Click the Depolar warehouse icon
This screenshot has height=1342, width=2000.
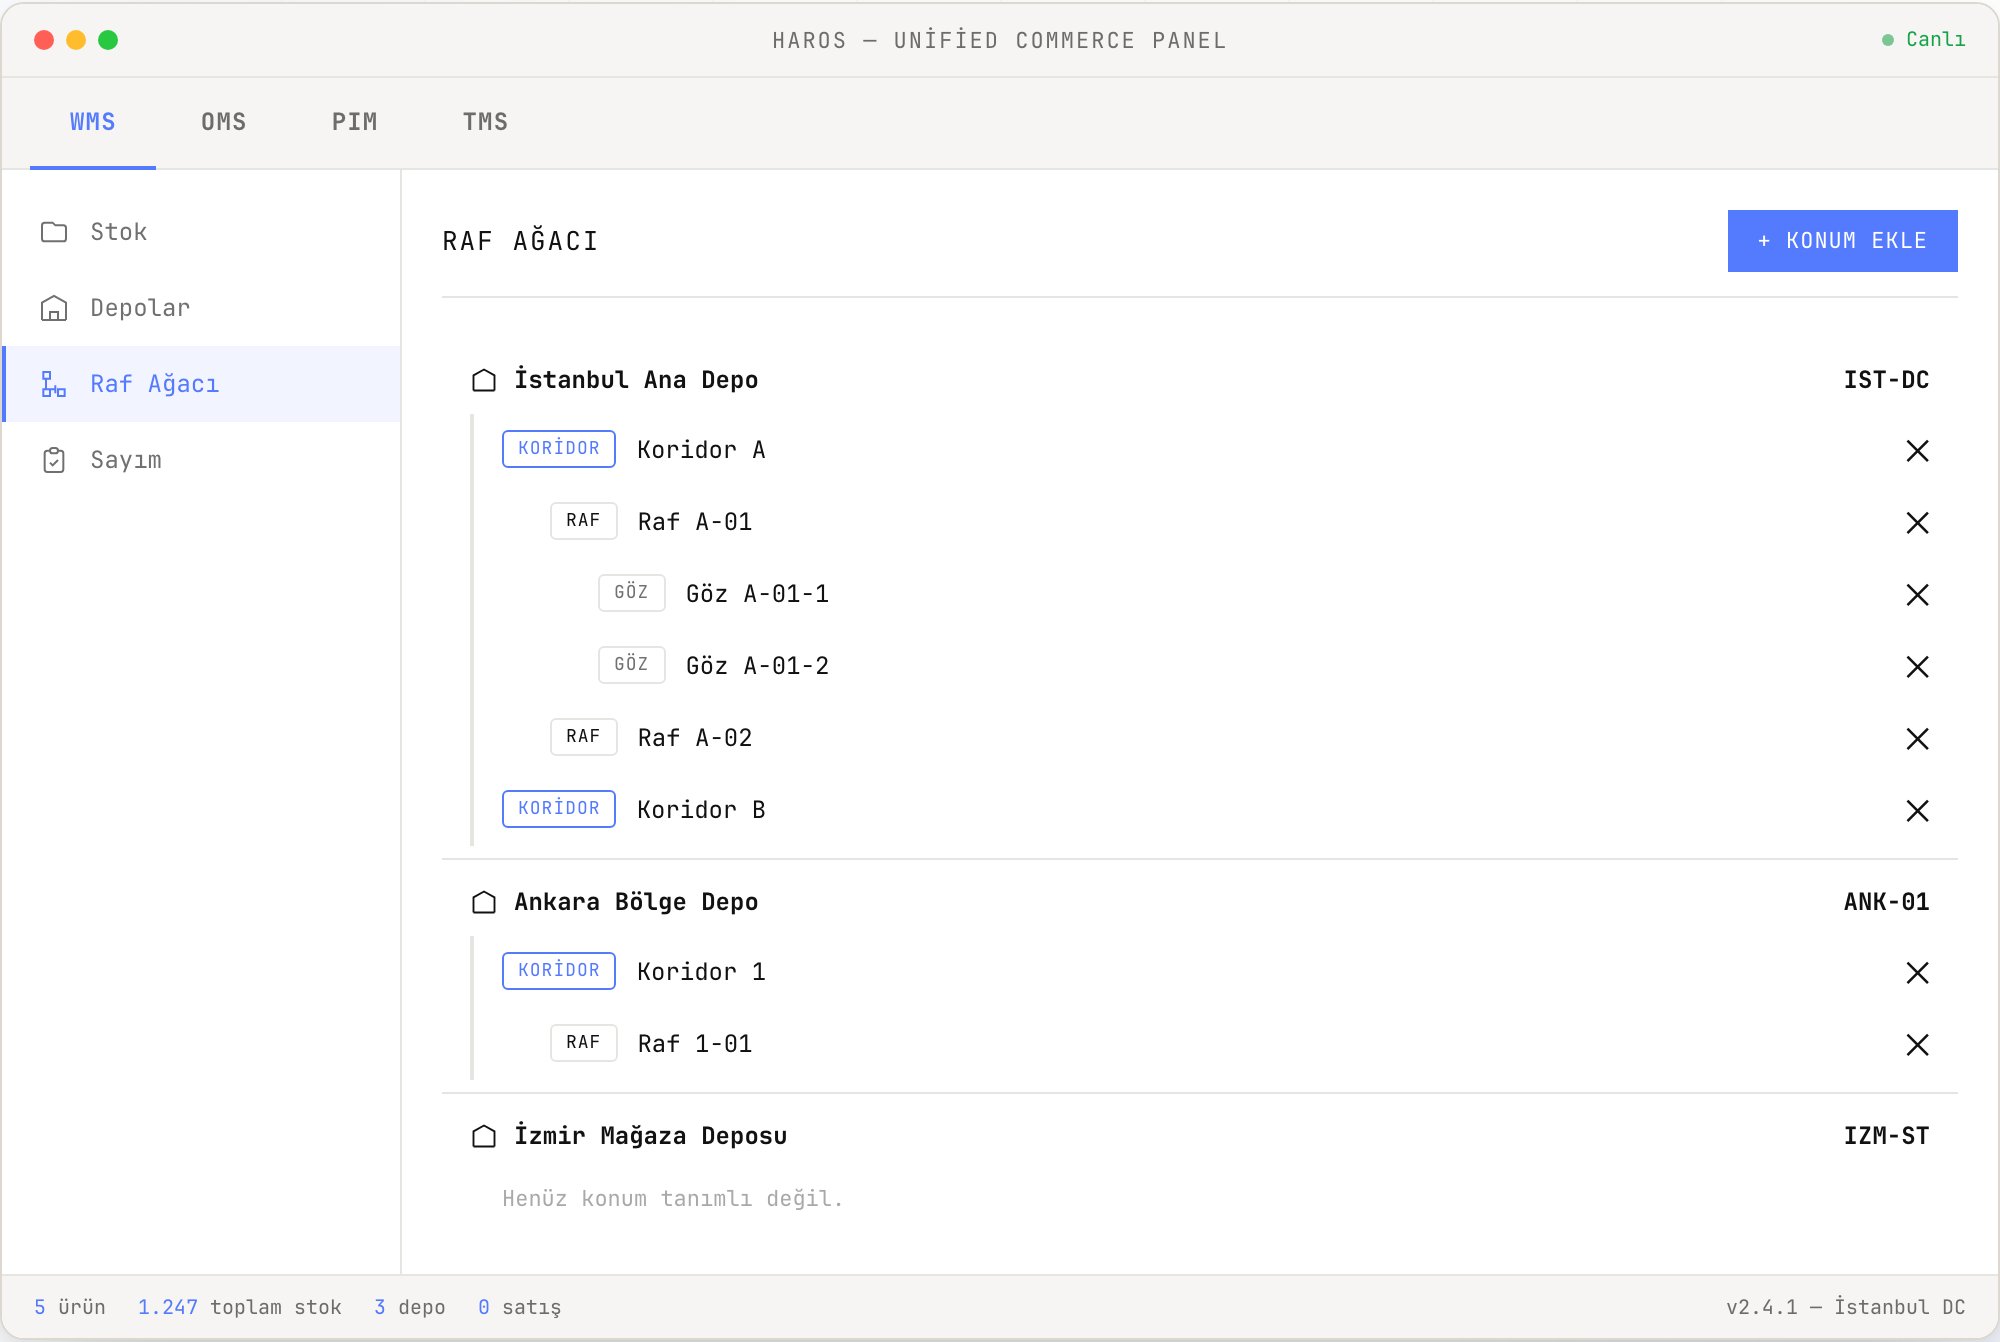click(x=54, y=308)
